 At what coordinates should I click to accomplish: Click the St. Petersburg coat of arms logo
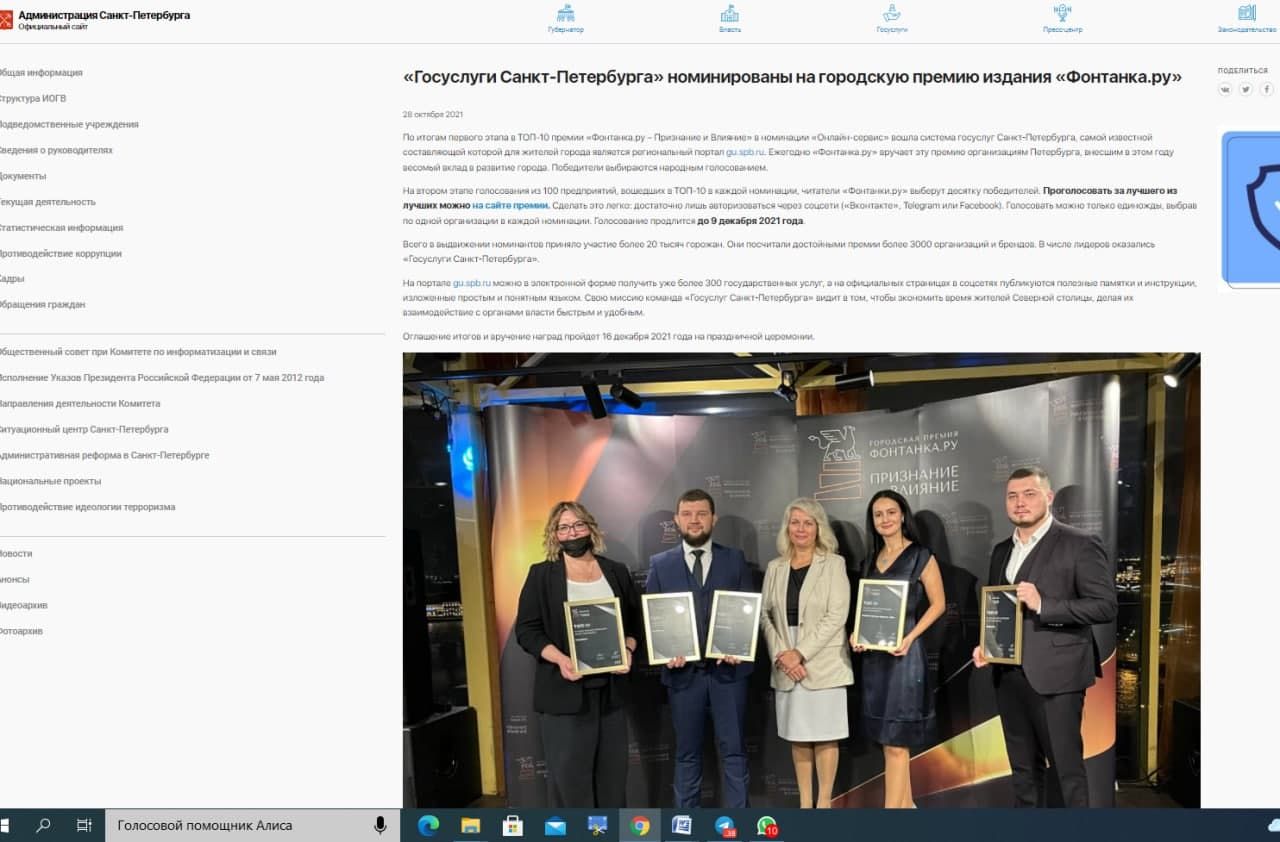[x=6, y=20]
